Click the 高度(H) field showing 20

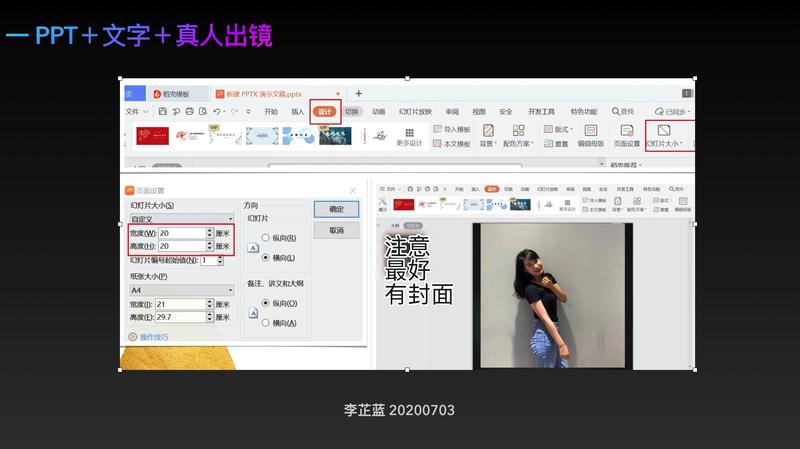click(x=182, y=246)
